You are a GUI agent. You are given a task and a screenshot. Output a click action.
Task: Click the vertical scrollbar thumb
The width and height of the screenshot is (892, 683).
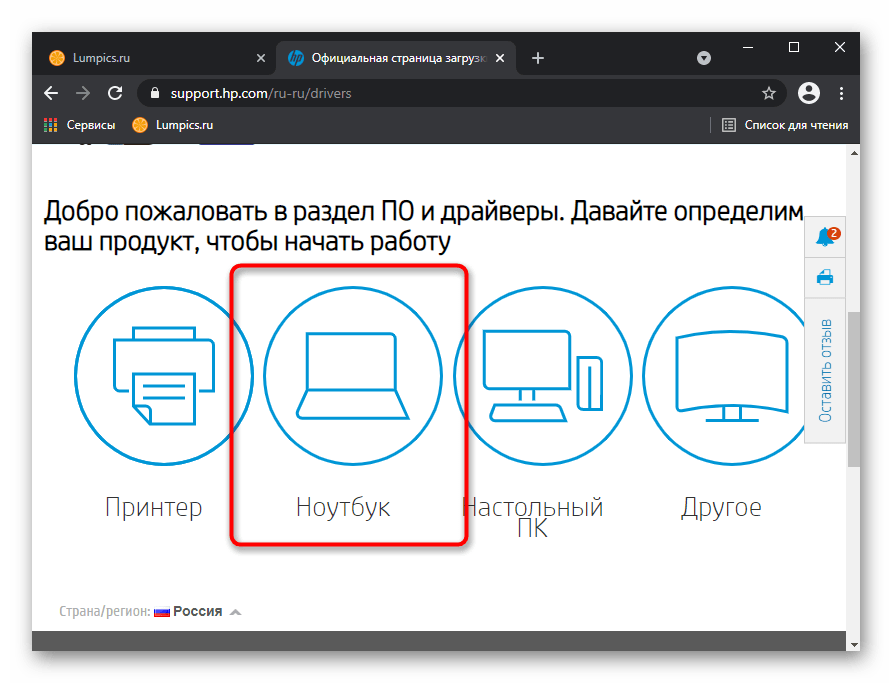point(853,389)
